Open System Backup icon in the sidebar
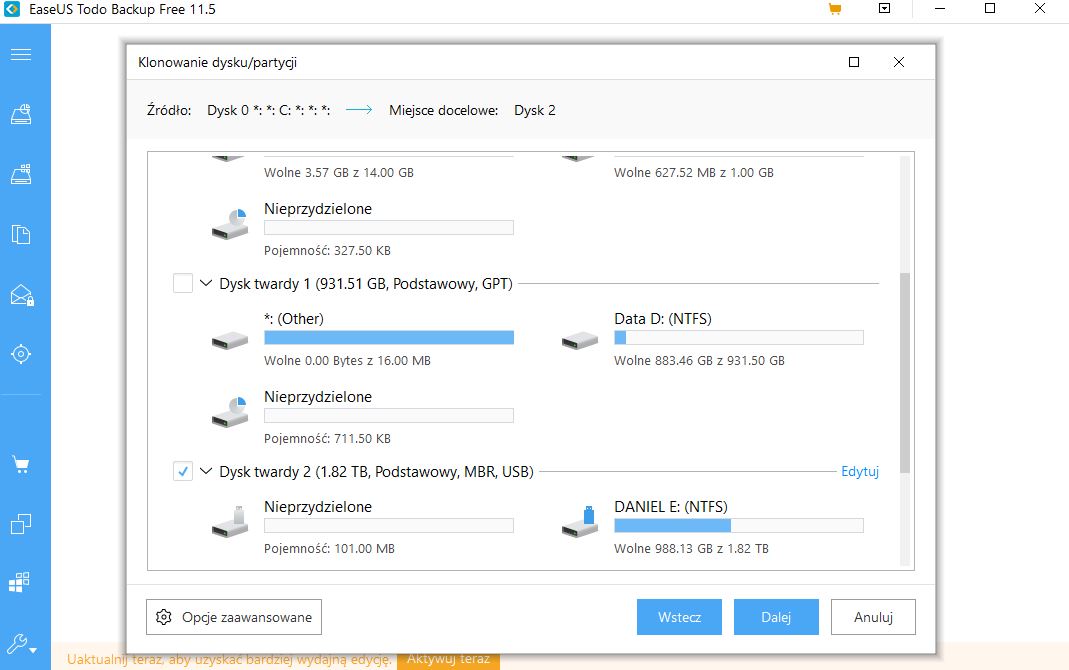1069x670 pixels. 21,174
